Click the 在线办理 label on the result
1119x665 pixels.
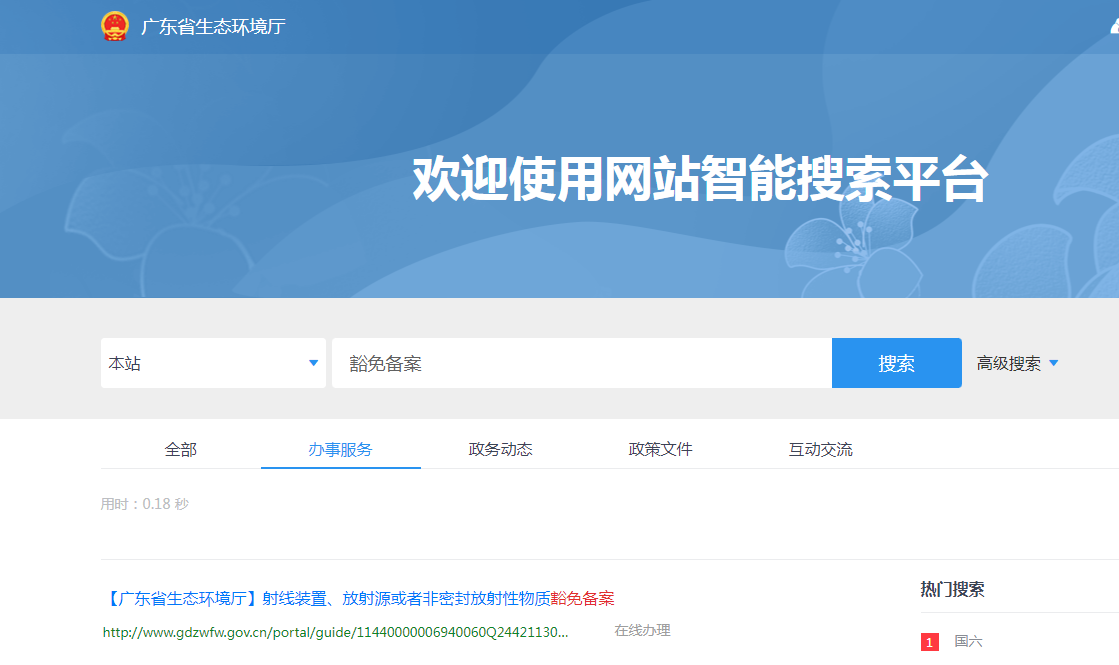[x=642, y=631]
